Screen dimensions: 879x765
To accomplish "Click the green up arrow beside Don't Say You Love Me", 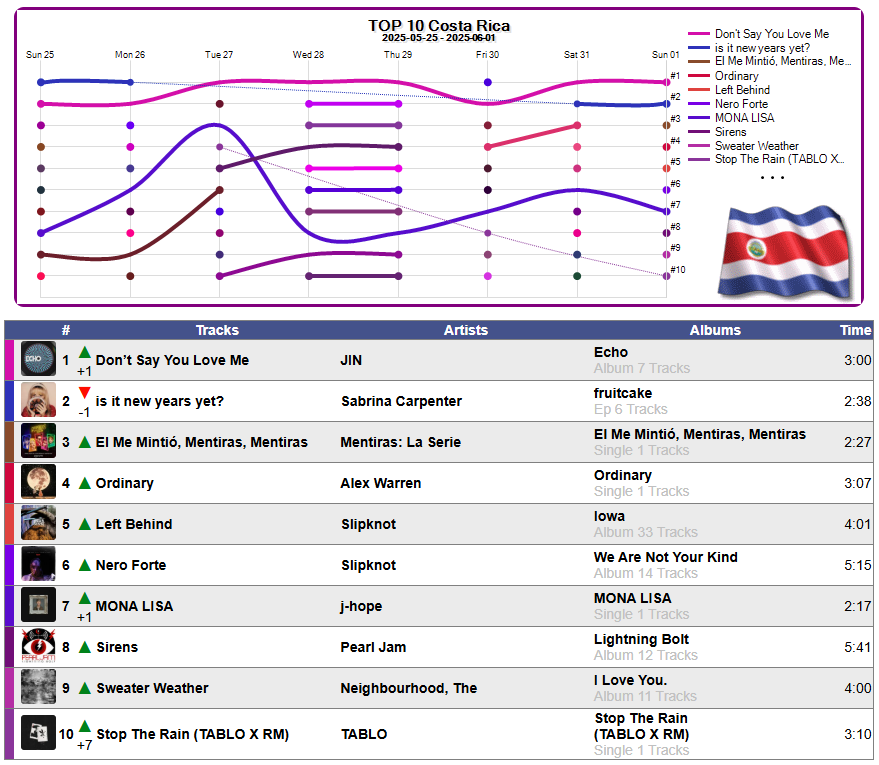I will click(85, 353).
